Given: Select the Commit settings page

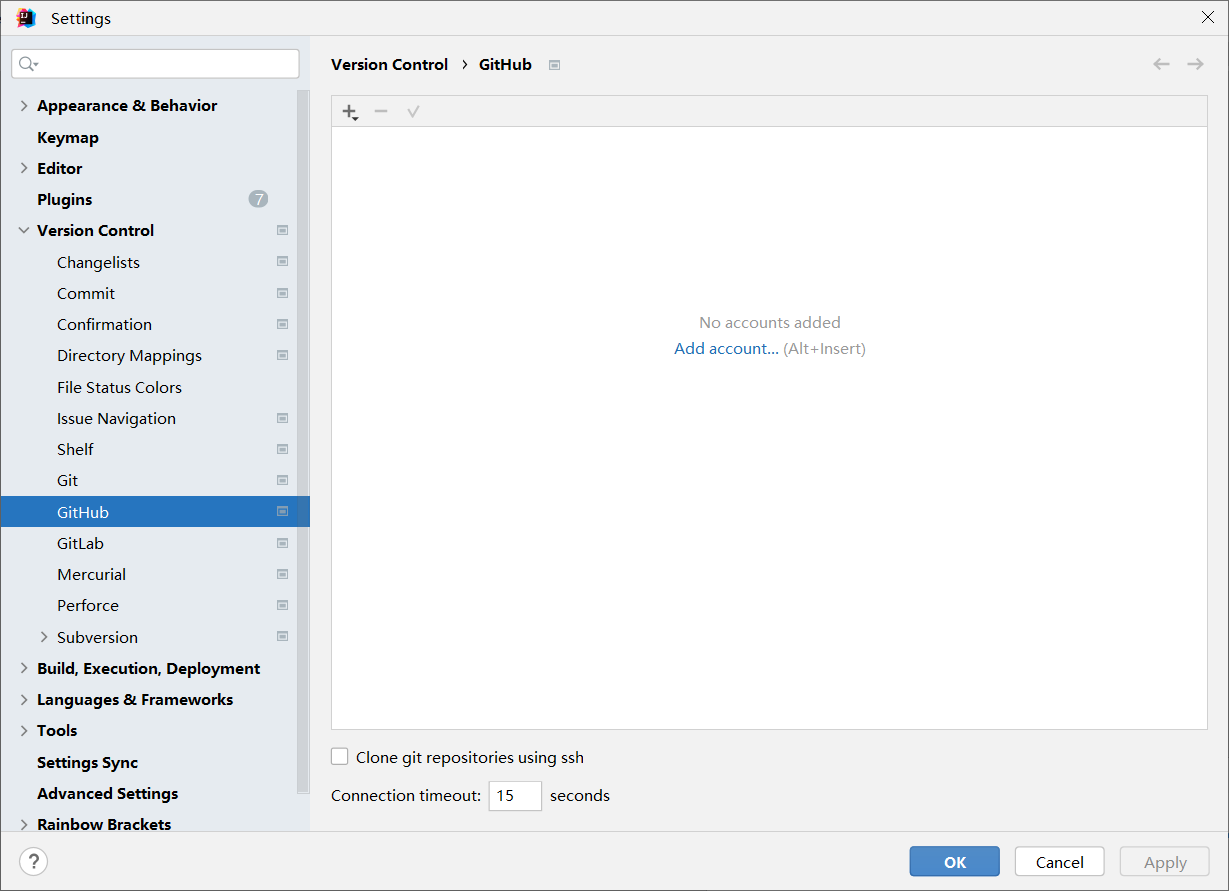Looking at the screenshot, I should coord(86,293).
